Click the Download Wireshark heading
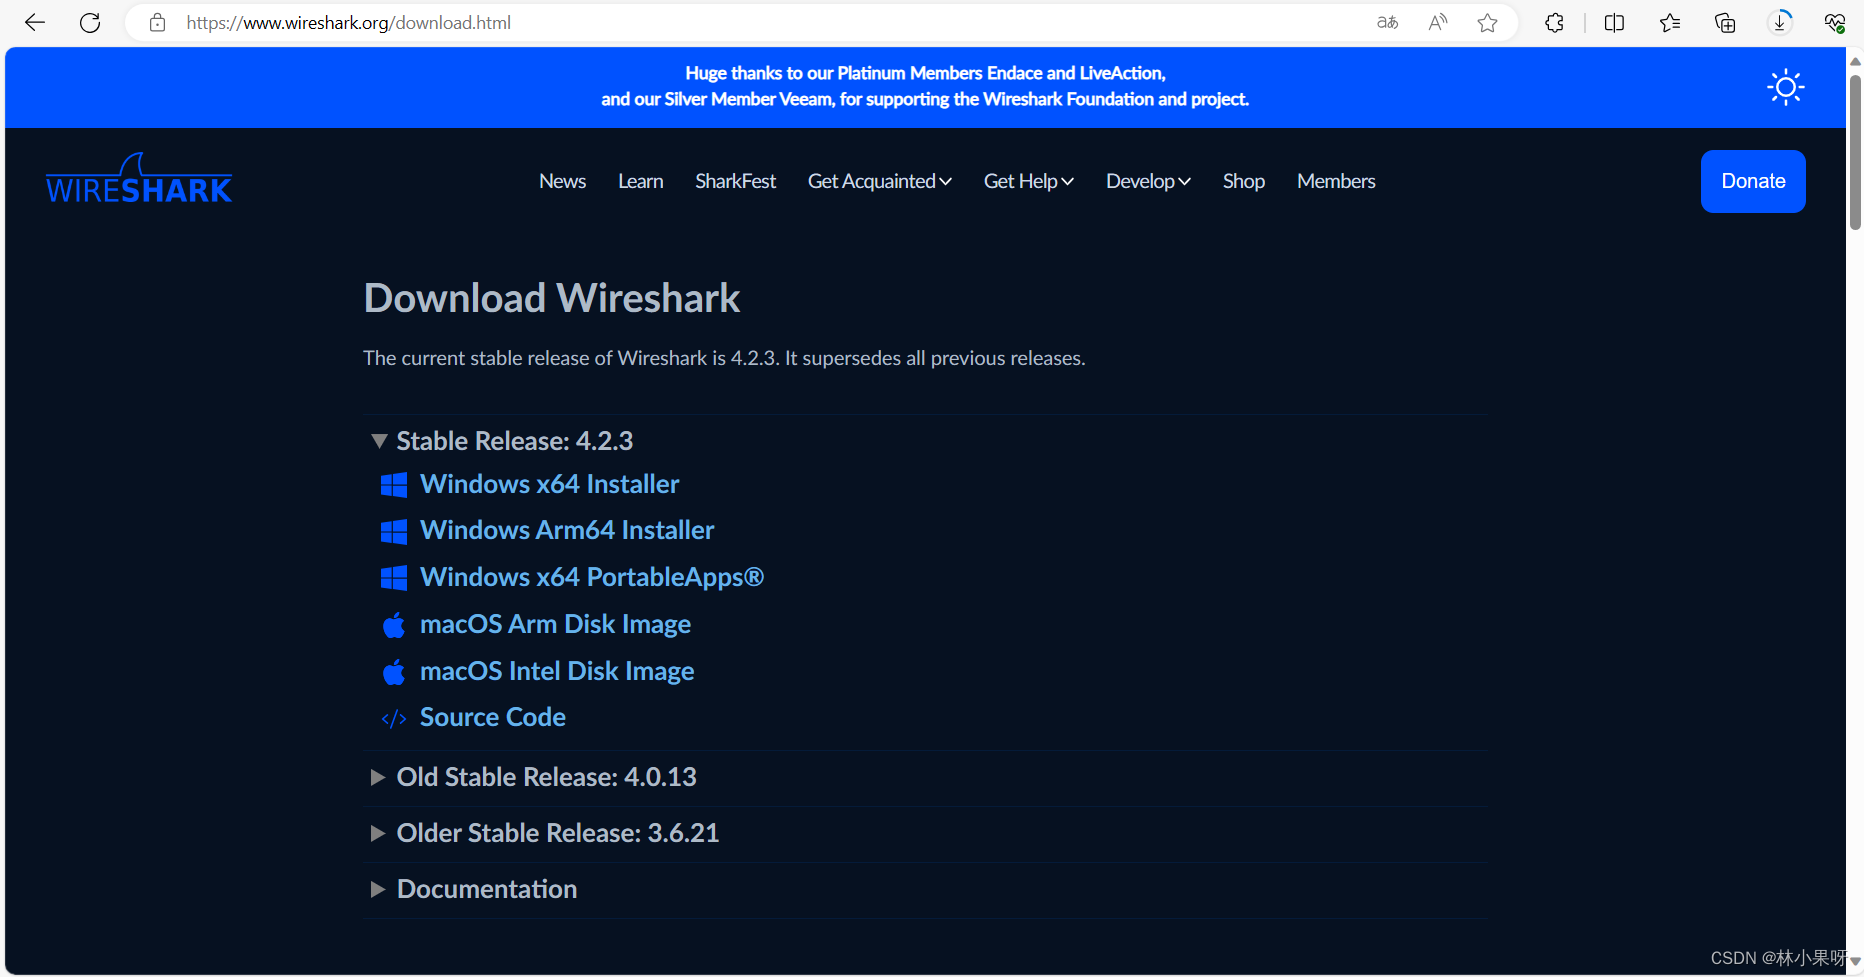1864x977 pixels. (x=552, y=298)
